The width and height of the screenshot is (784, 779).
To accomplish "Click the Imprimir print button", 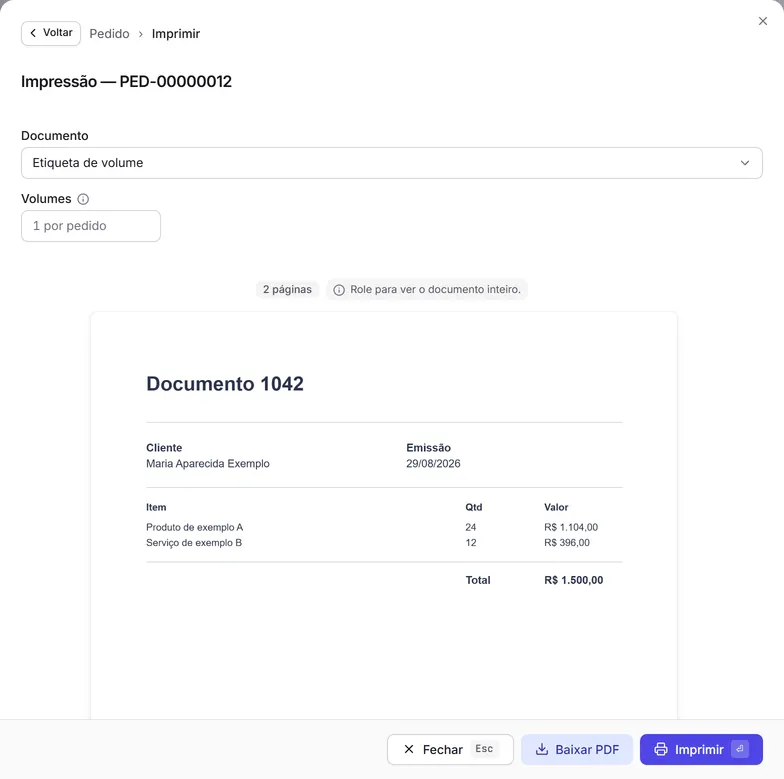I will tap(701, 749).
